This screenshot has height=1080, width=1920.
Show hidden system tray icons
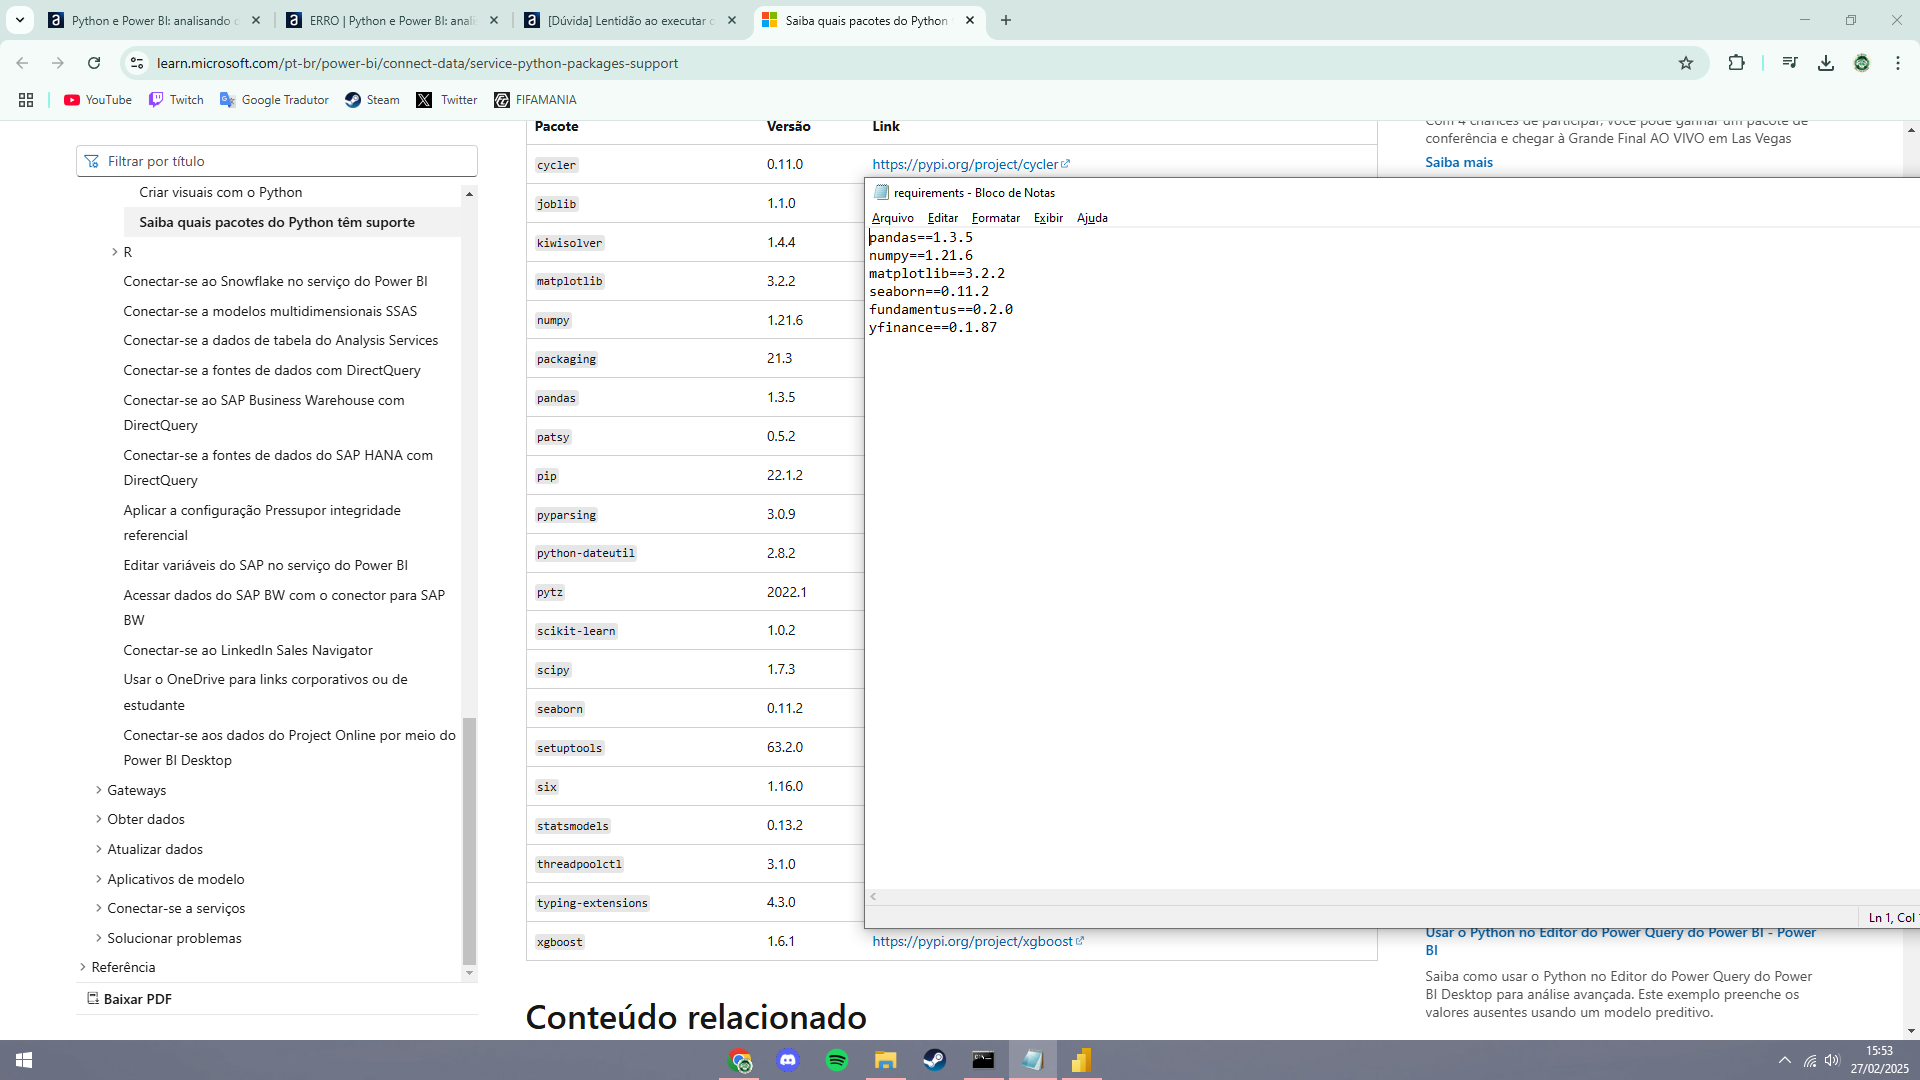1785,1060
